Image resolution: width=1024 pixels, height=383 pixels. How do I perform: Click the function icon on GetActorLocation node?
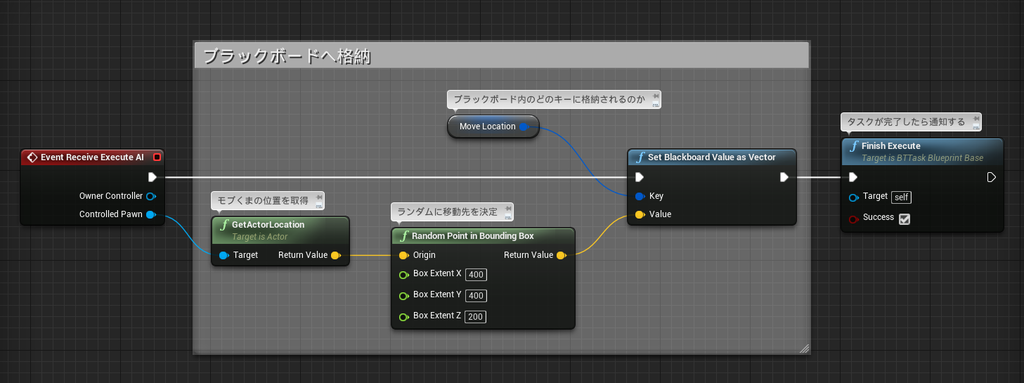coord(225,225)
